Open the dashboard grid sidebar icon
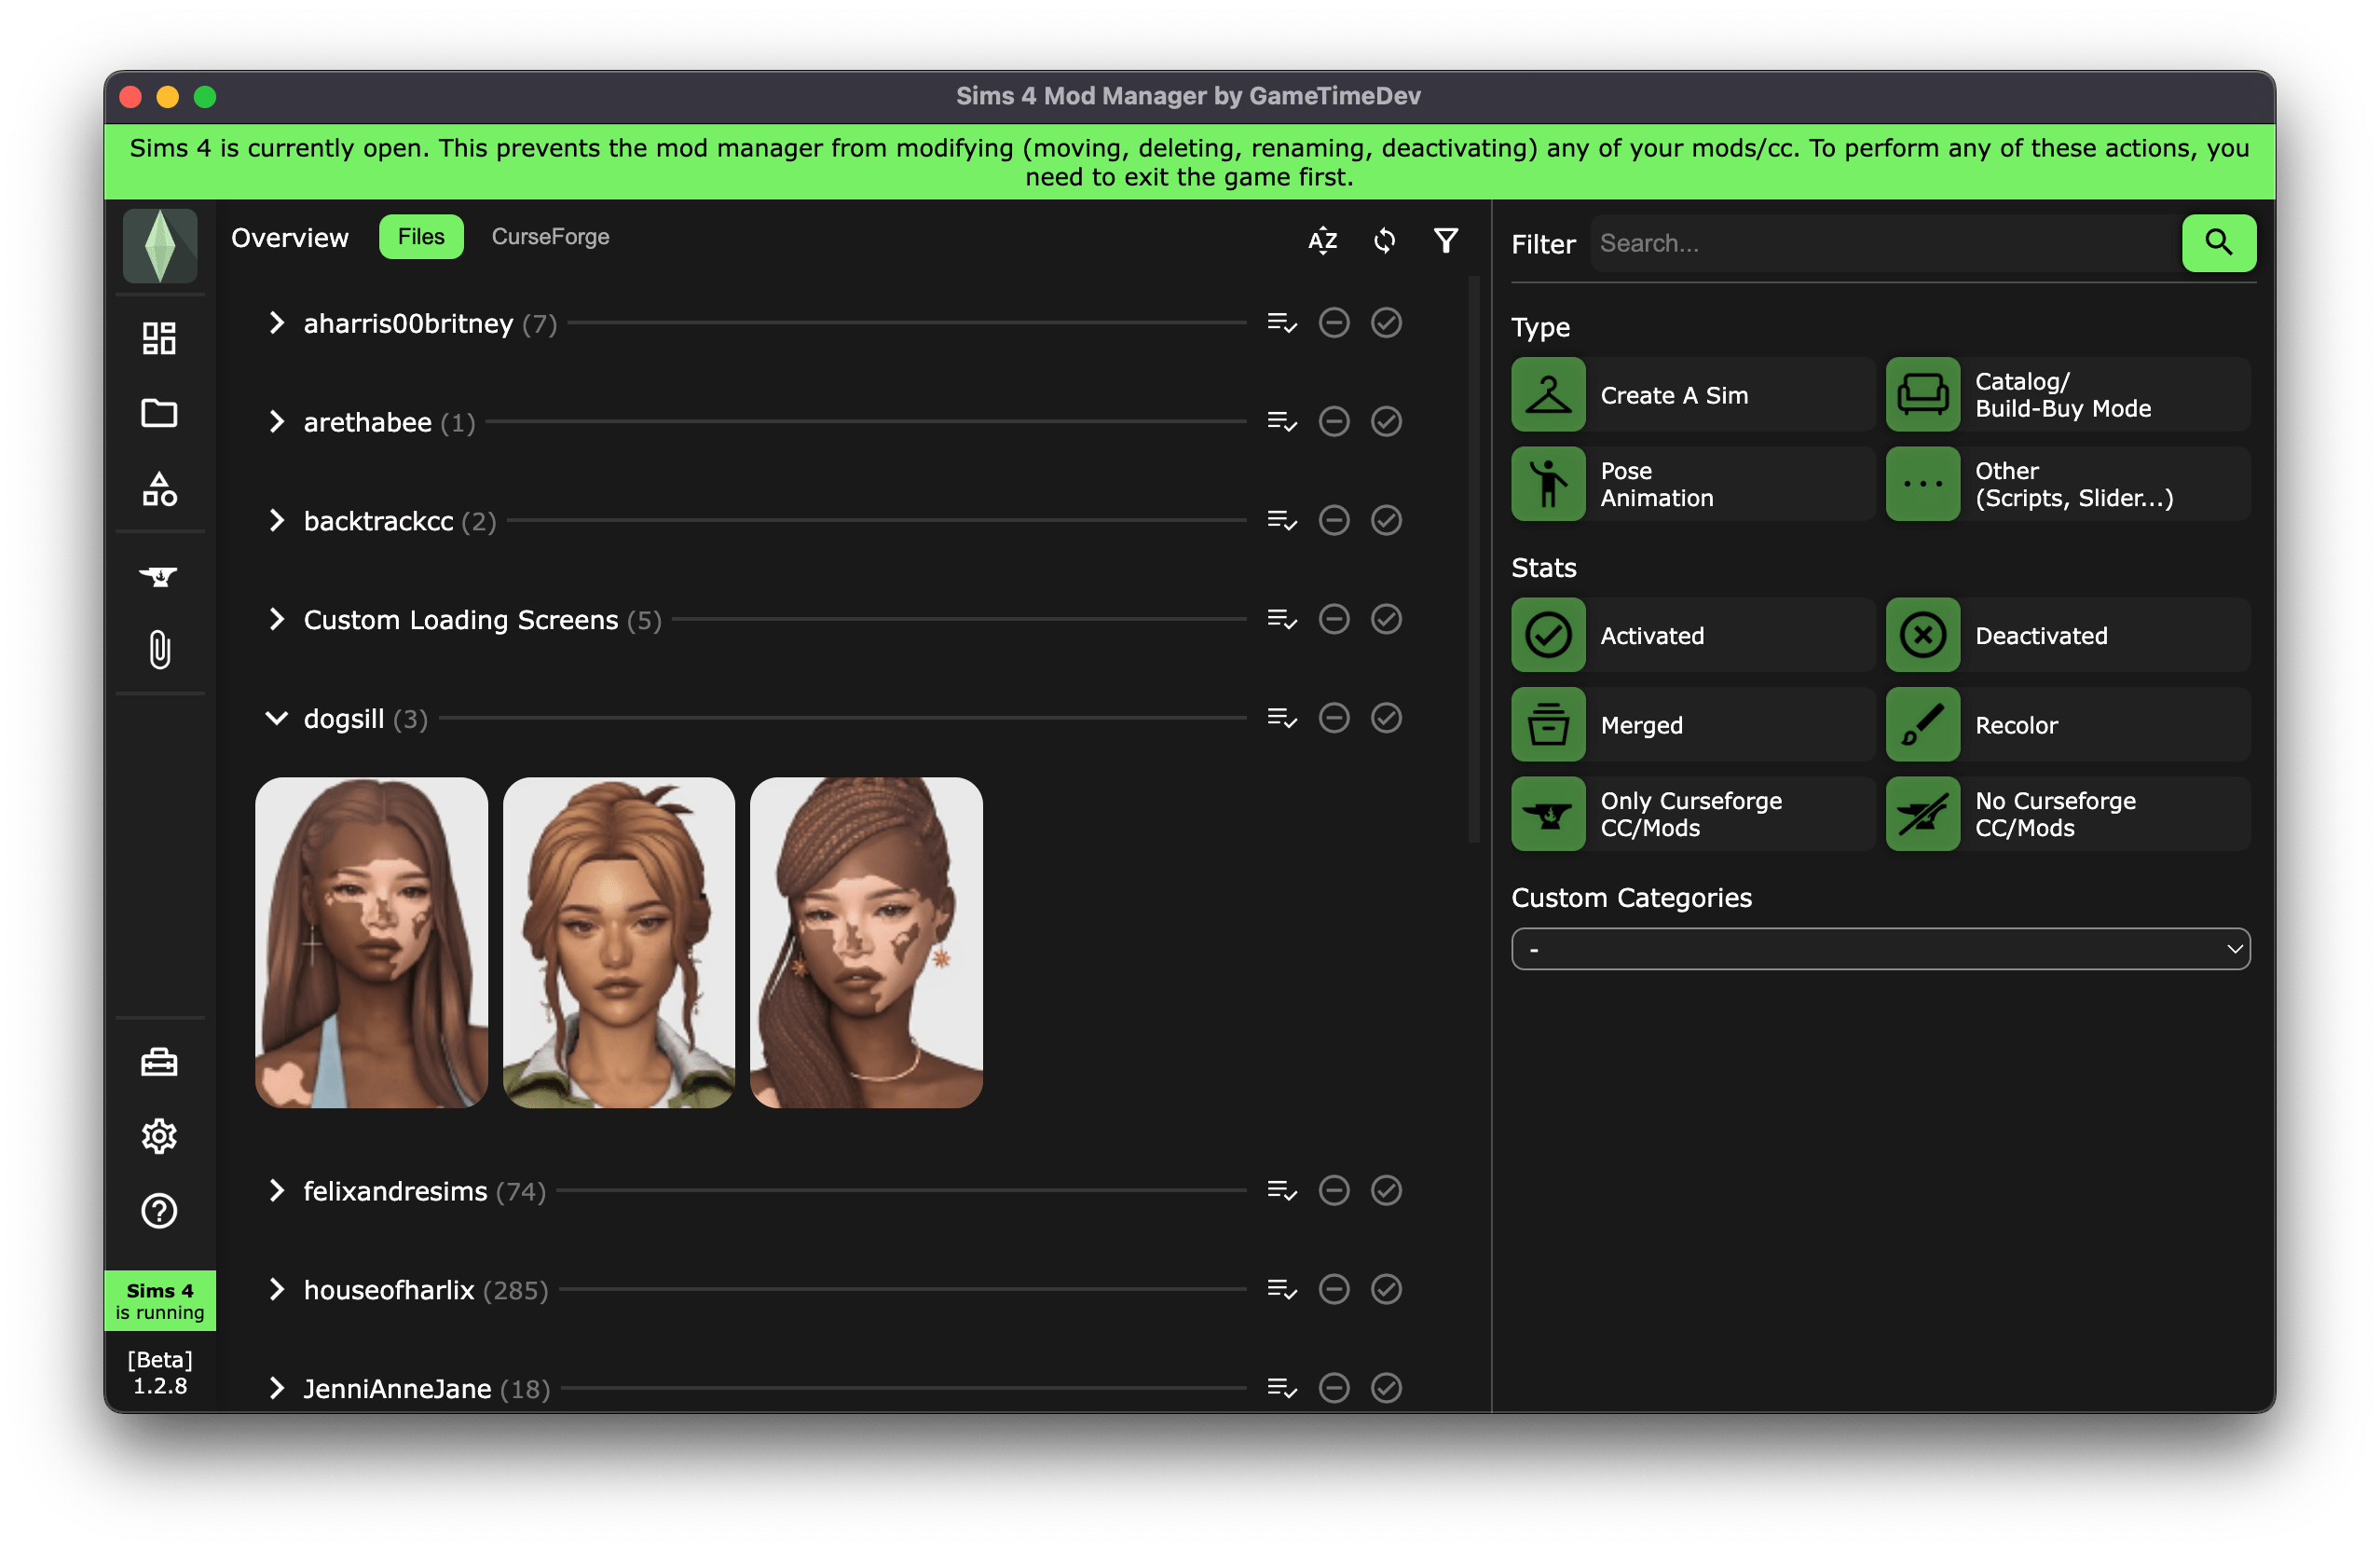The width and height of the screenshot is (2380, 1551). (160, 338)
